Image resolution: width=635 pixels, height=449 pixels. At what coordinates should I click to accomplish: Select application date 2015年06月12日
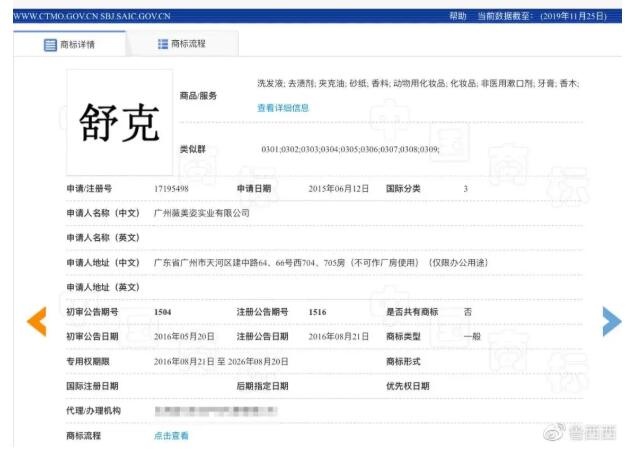[x=339, y=189]
